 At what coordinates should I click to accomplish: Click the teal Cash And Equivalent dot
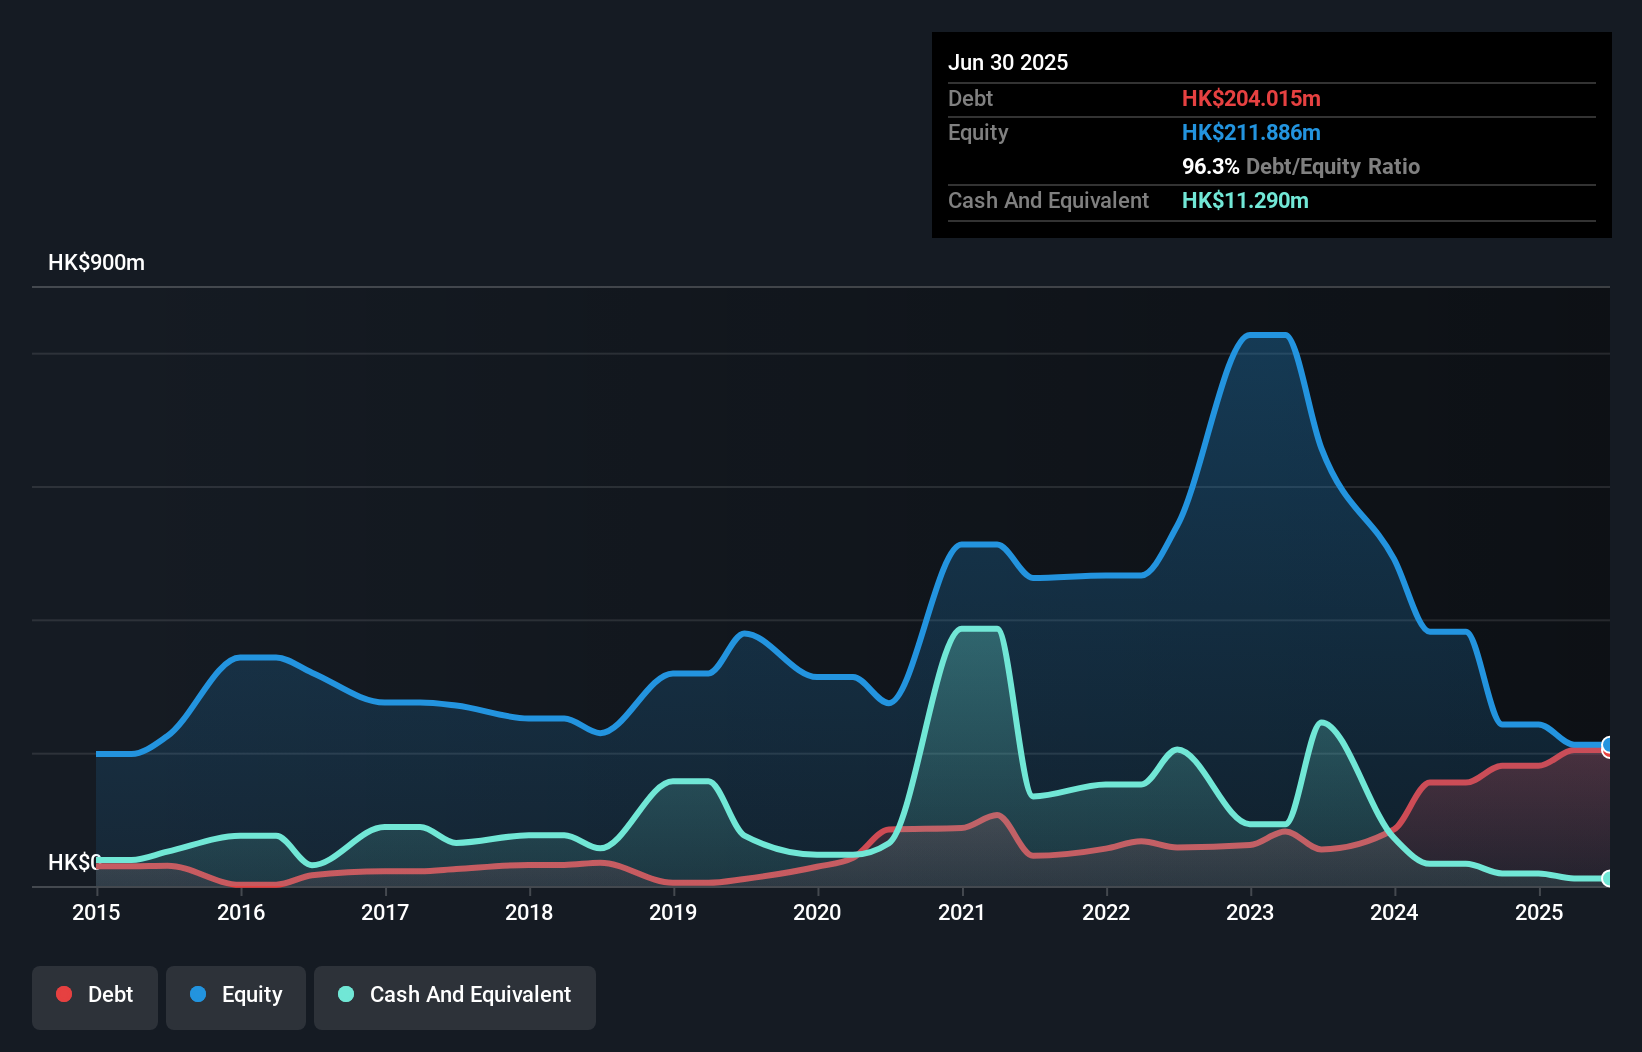click(x=345, y=994)
